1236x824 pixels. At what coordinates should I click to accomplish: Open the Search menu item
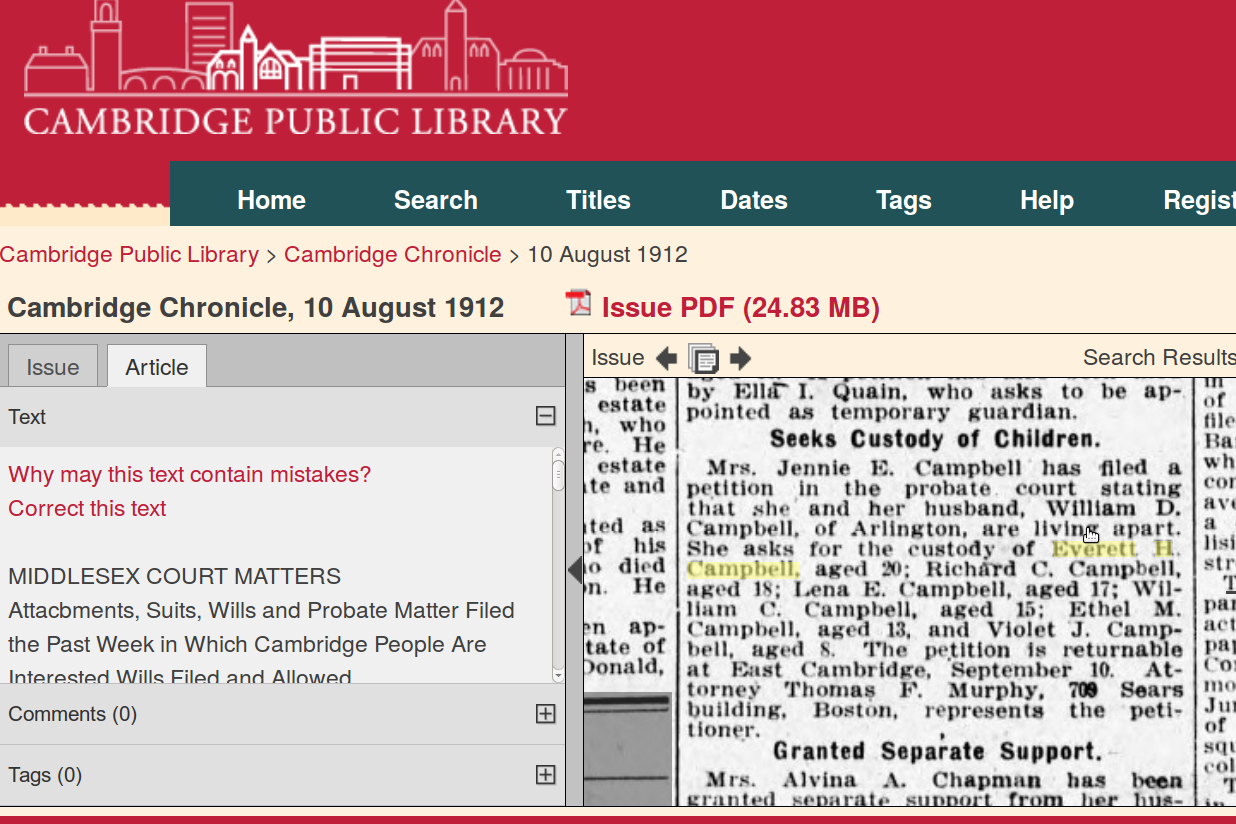pos(435,200)
